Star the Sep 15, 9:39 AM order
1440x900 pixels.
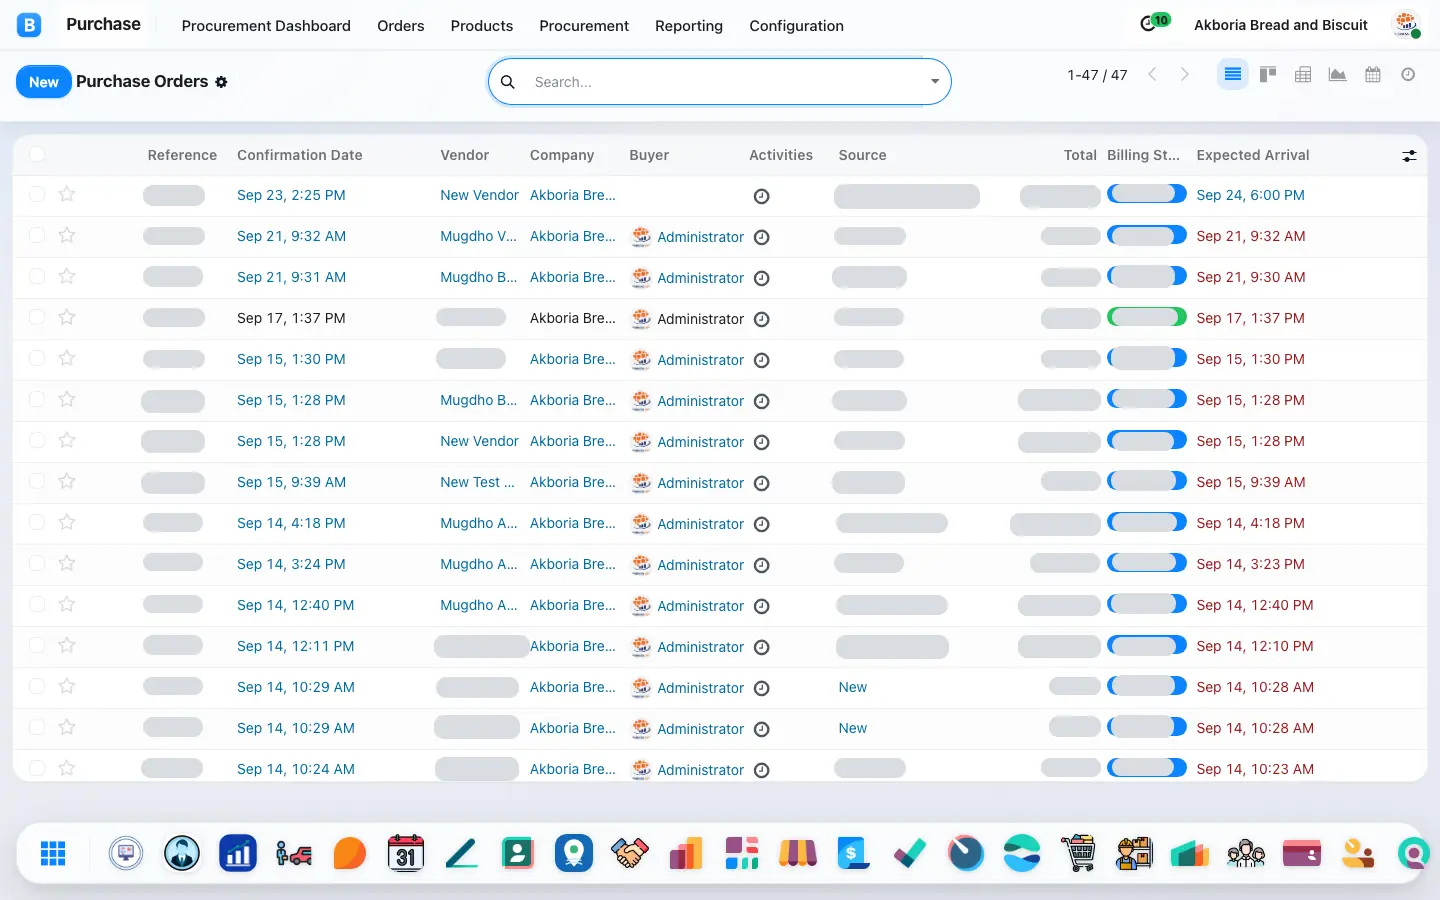pyautogui.click(x=67, y=481)
